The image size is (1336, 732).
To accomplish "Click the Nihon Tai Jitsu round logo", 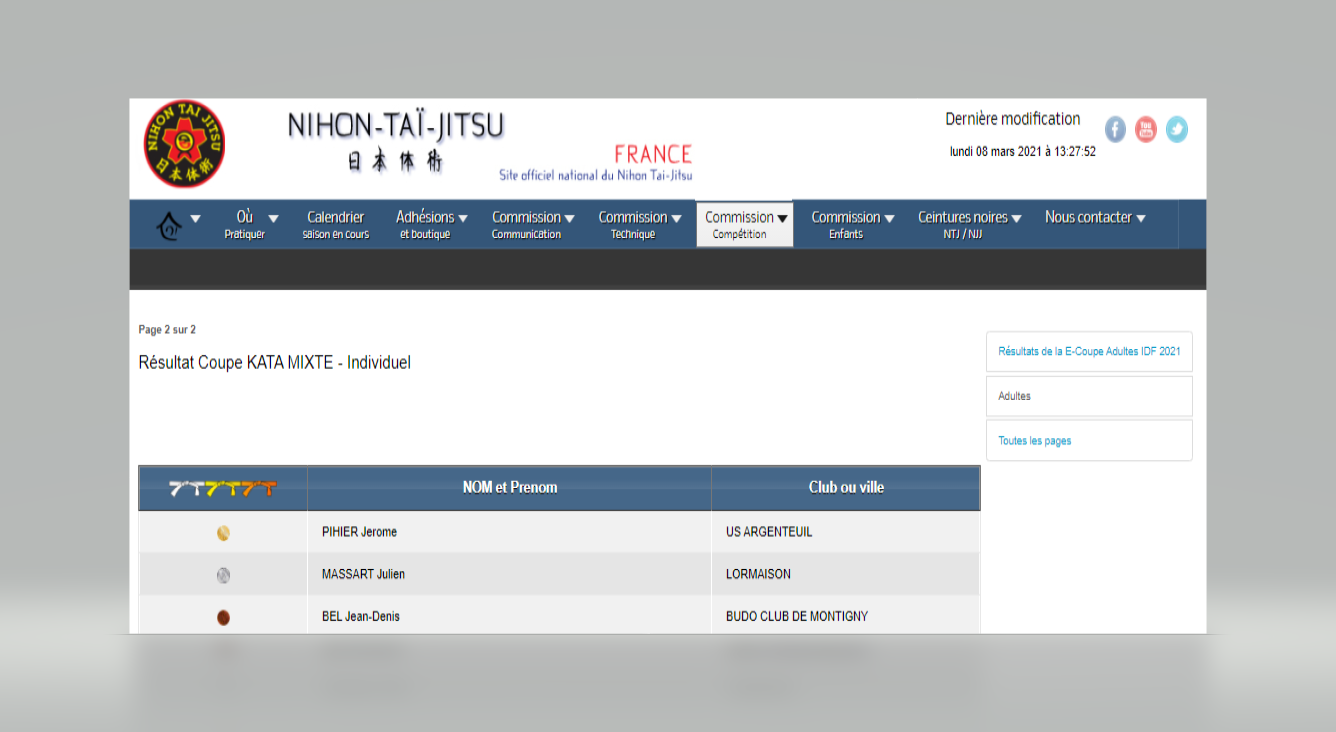I will click(184, 144).
